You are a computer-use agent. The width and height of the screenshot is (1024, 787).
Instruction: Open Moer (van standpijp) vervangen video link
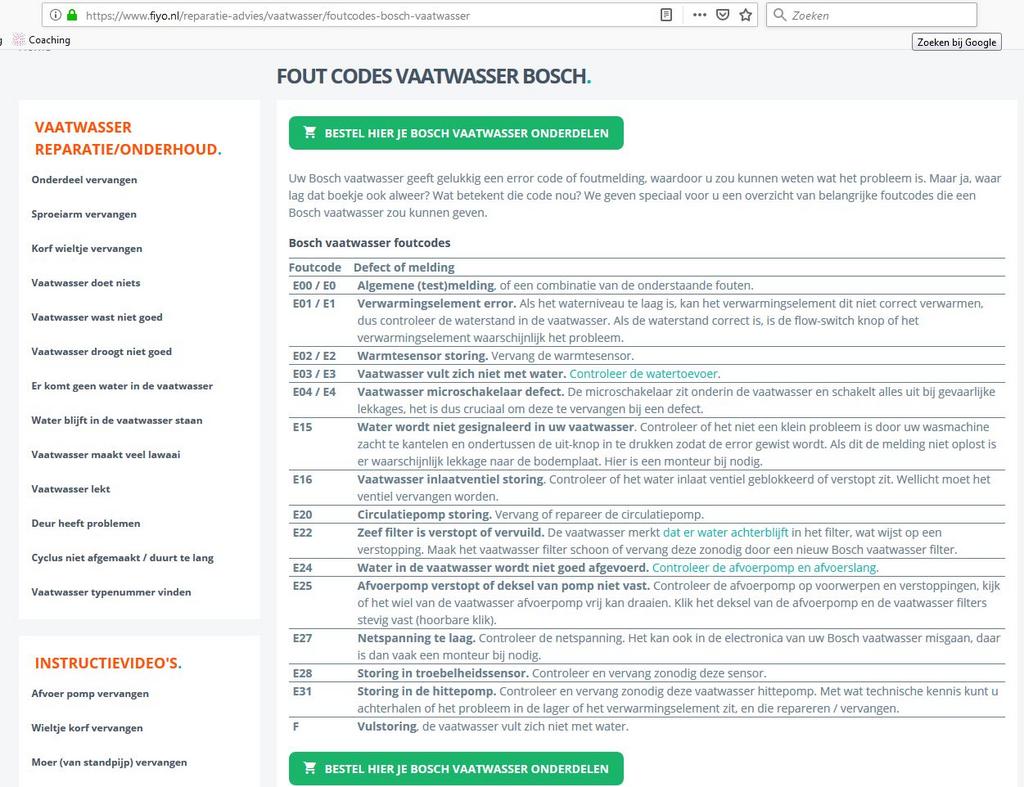(x=109, y=762)
